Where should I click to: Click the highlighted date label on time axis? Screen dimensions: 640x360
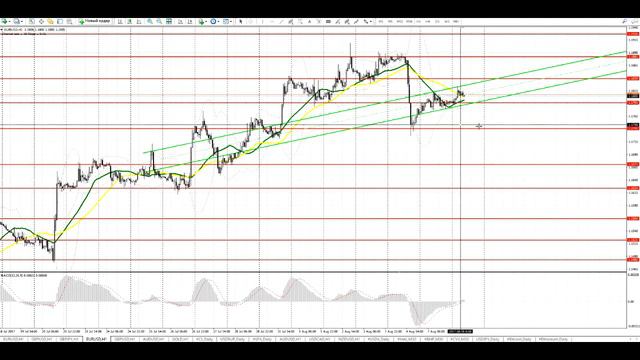pyautogui.click(x=460, y=331)
